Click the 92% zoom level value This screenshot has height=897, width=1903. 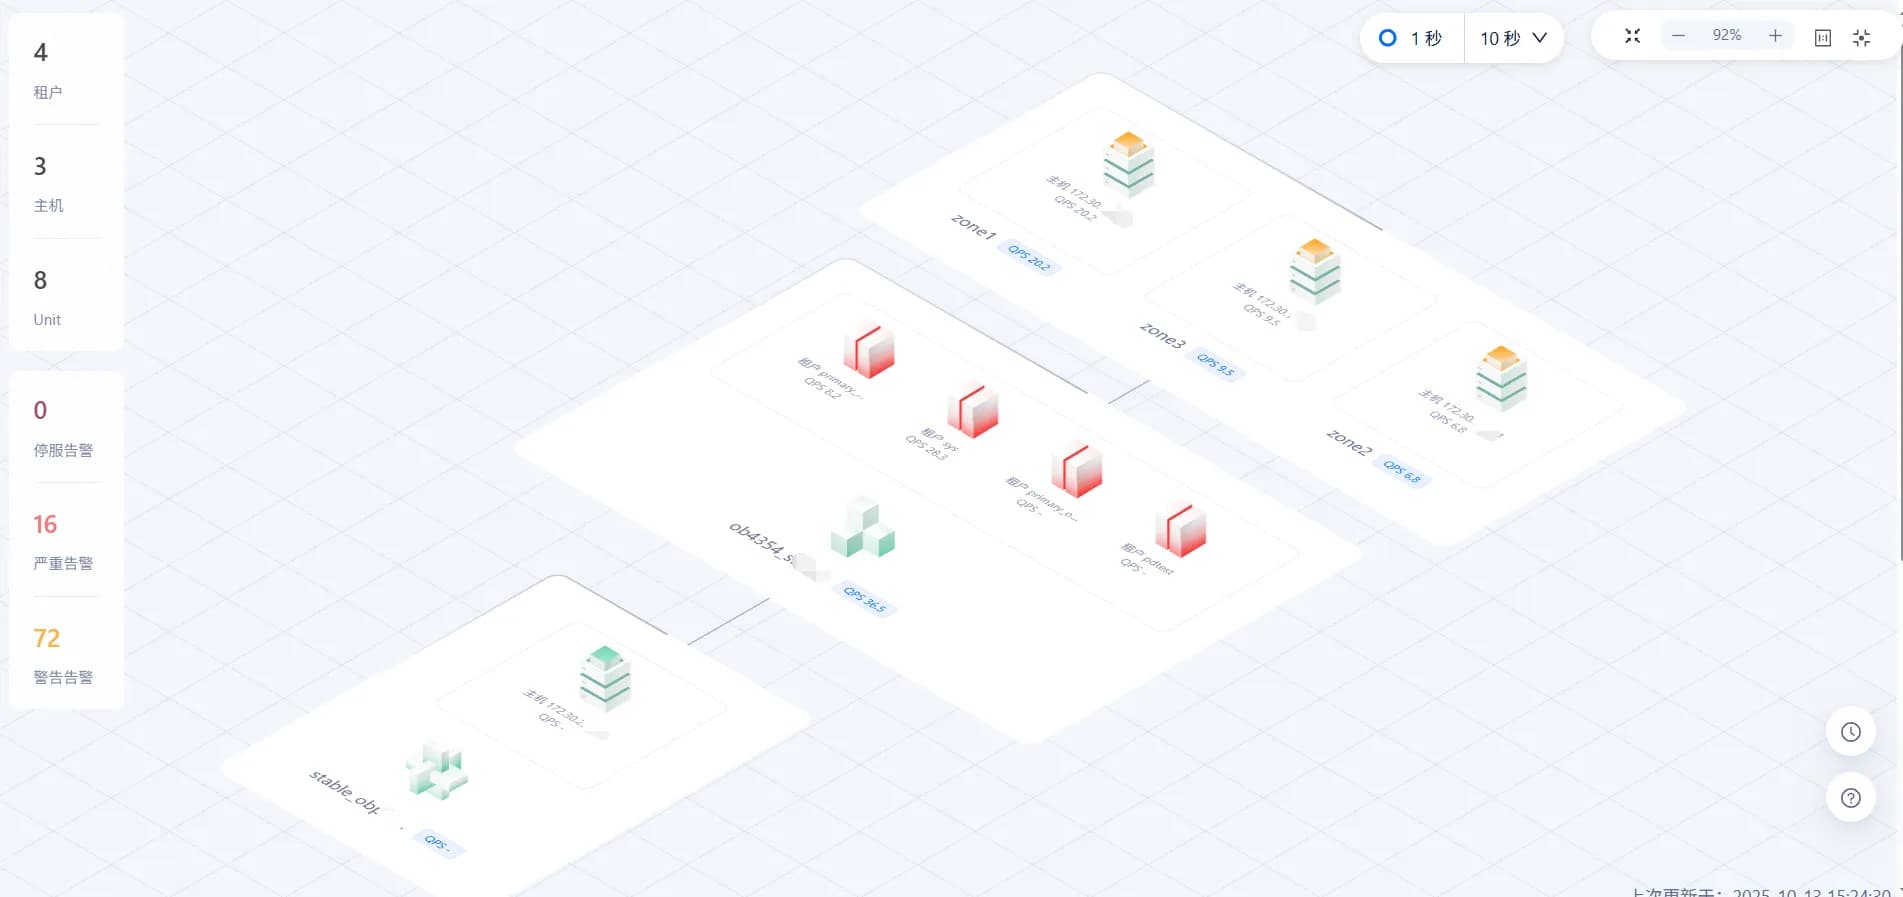tap(1726, 36)
